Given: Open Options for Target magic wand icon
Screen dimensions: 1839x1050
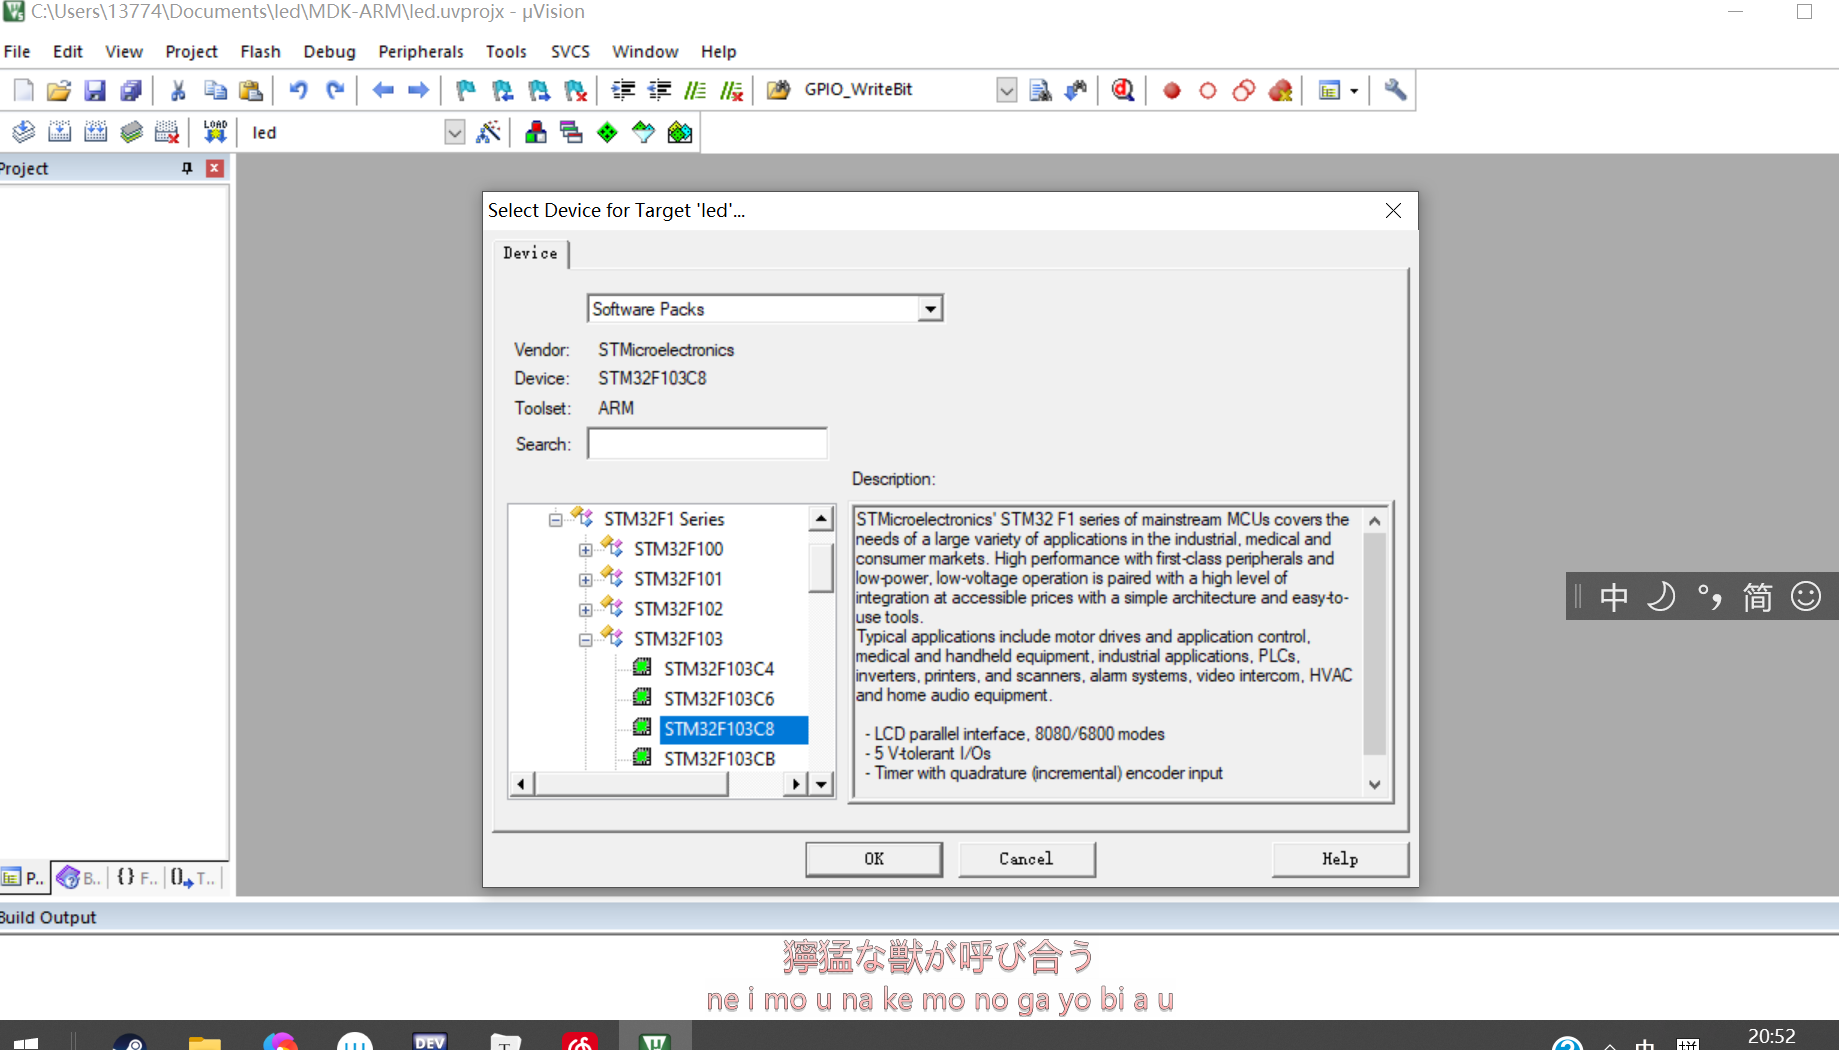Looking at the screenshot, I should click(488, 132).
